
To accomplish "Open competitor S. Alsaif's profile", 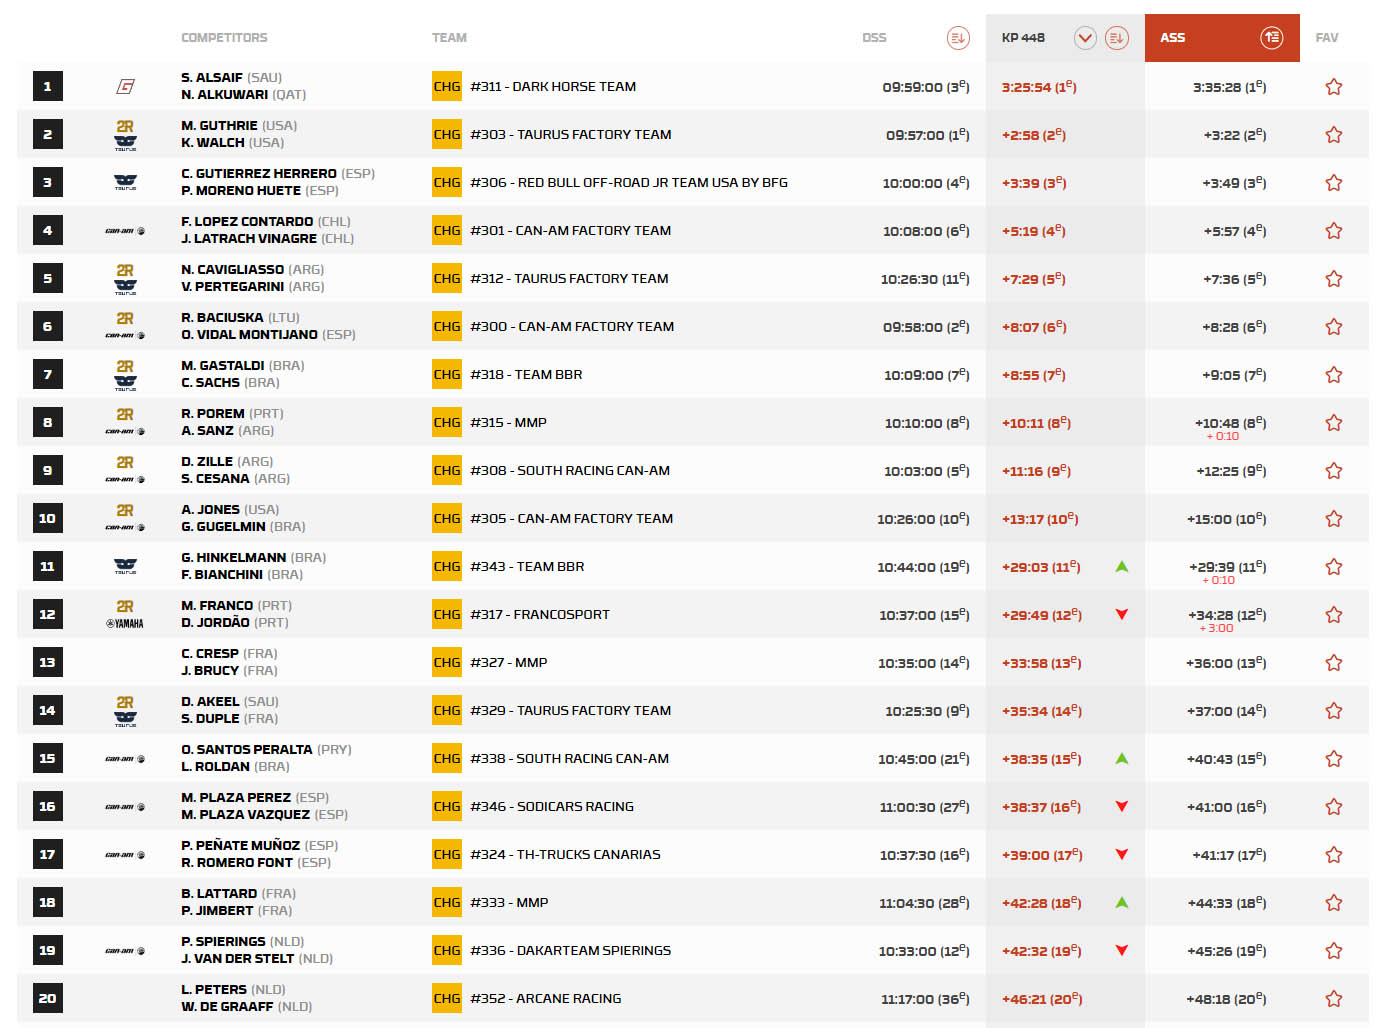I will pyautogui.click(x=211, y=77).
